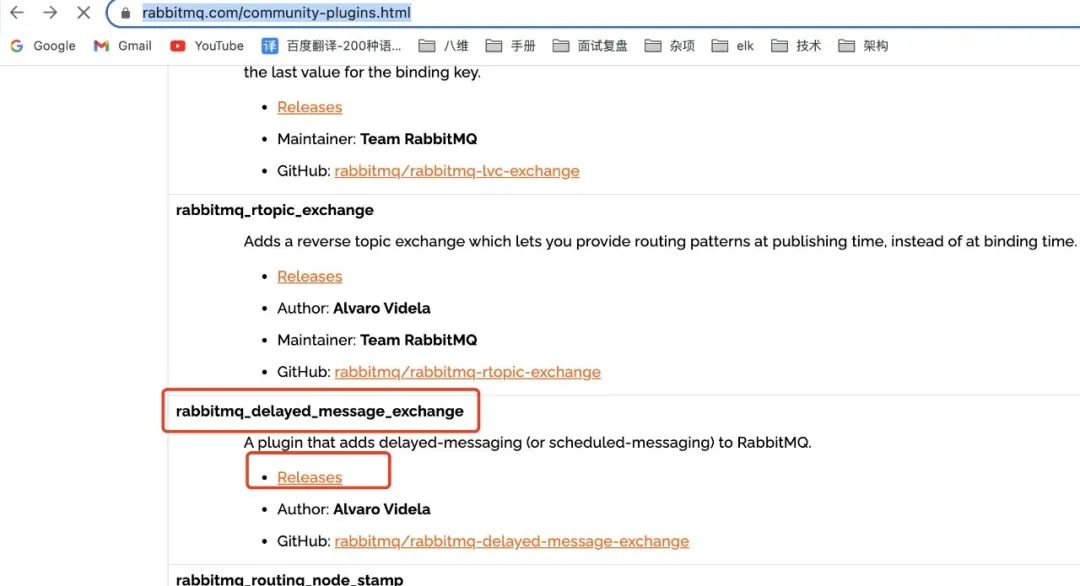
Task: Open rabbitmq/rabbitmq-delayed-message-exchange GitHub link
Action: coord(511,541)
